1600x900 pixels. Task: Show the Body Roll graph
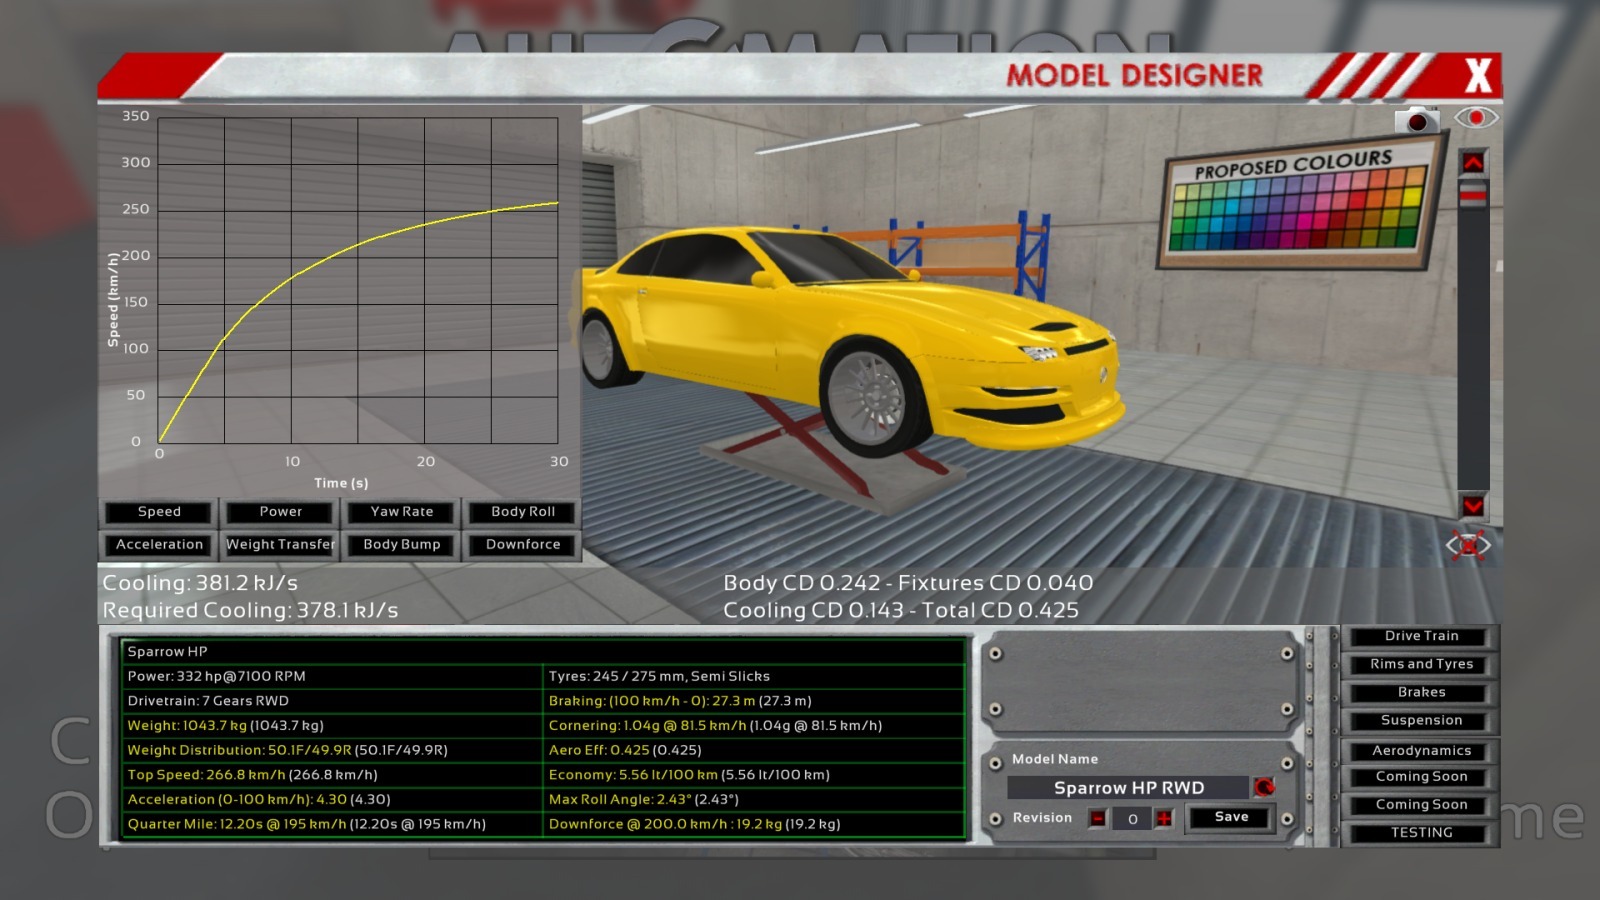[523, 512]
